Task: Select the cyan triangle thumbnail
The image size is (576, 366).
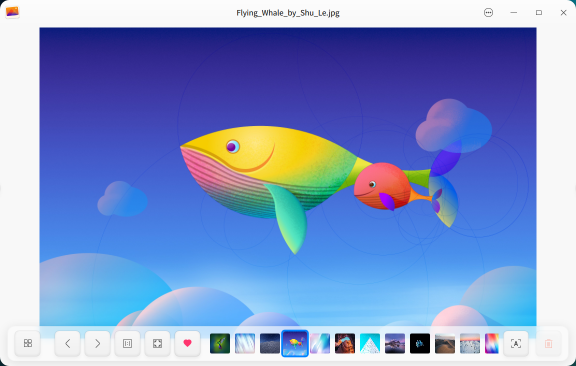Action: tap(370, 343)
